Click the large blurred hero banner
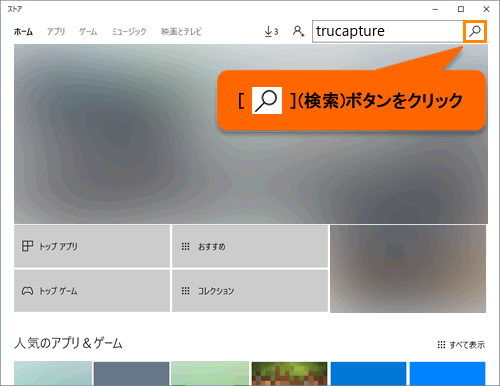 251,134
